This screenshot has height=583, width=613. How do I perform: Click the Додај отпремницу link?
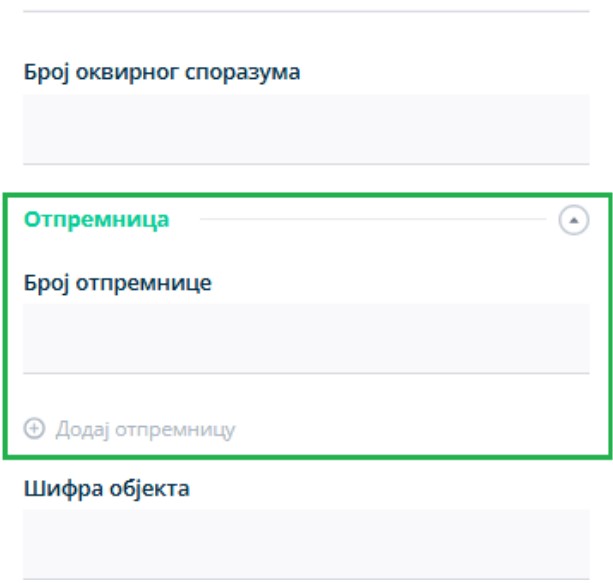pyautogui.click(x=129, y=429)
